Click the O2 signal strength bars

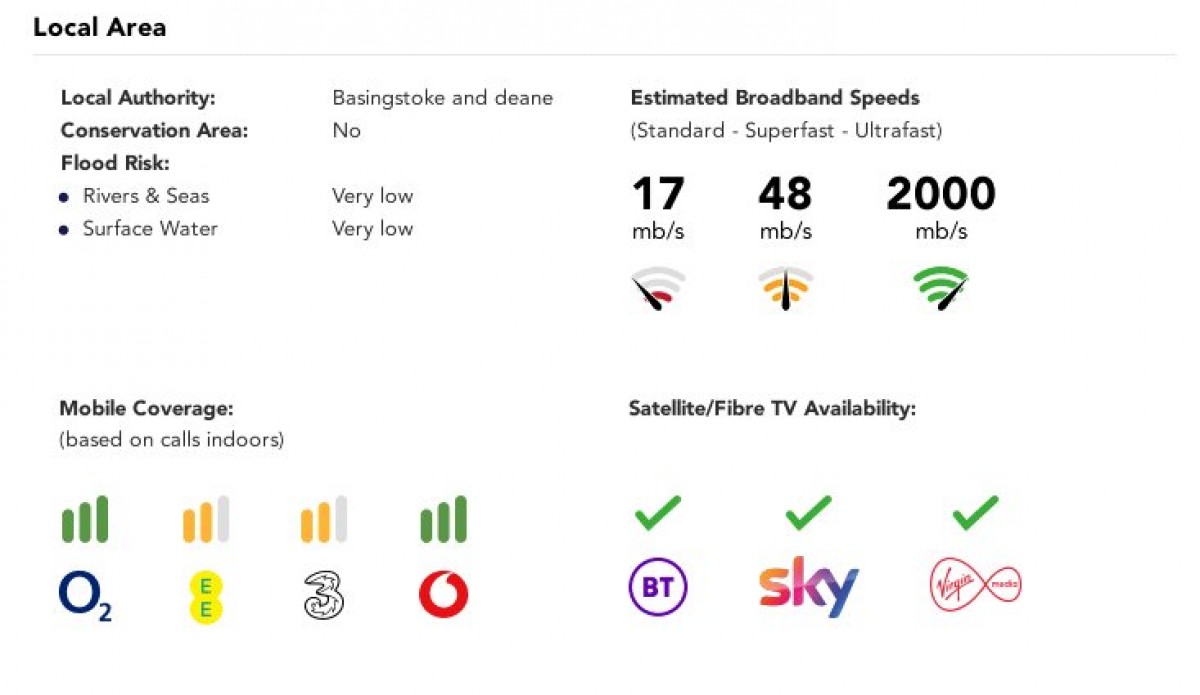pyautogui.click(x=85, y=520)
